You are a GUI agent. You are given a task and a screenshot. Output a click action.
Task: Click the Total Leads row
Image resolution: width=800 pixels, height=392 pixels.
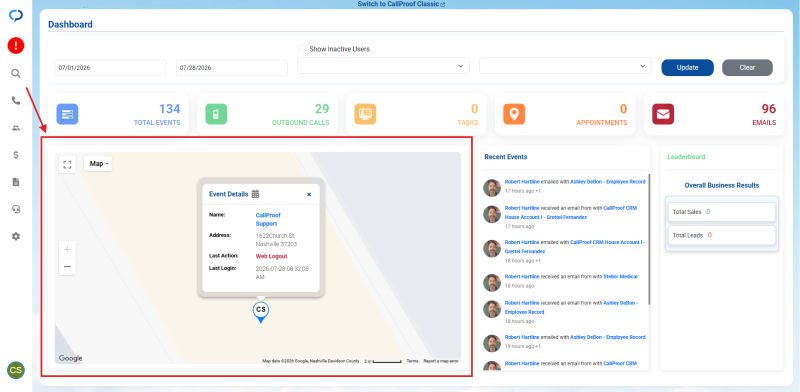point(721,235)
